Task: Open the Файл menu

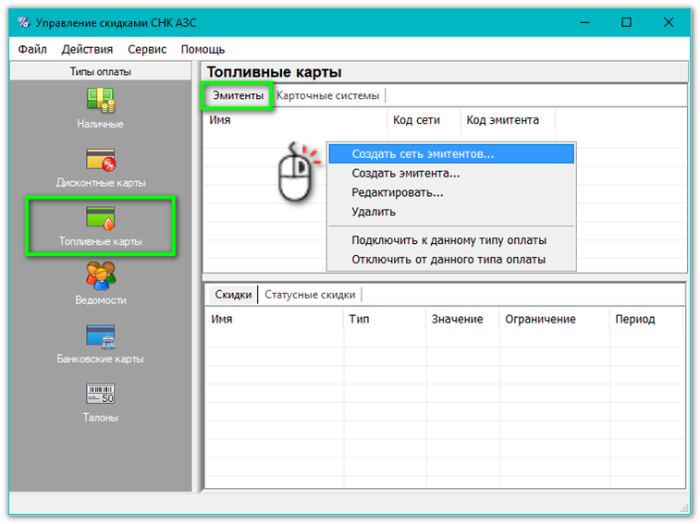Action: point(32,49)
